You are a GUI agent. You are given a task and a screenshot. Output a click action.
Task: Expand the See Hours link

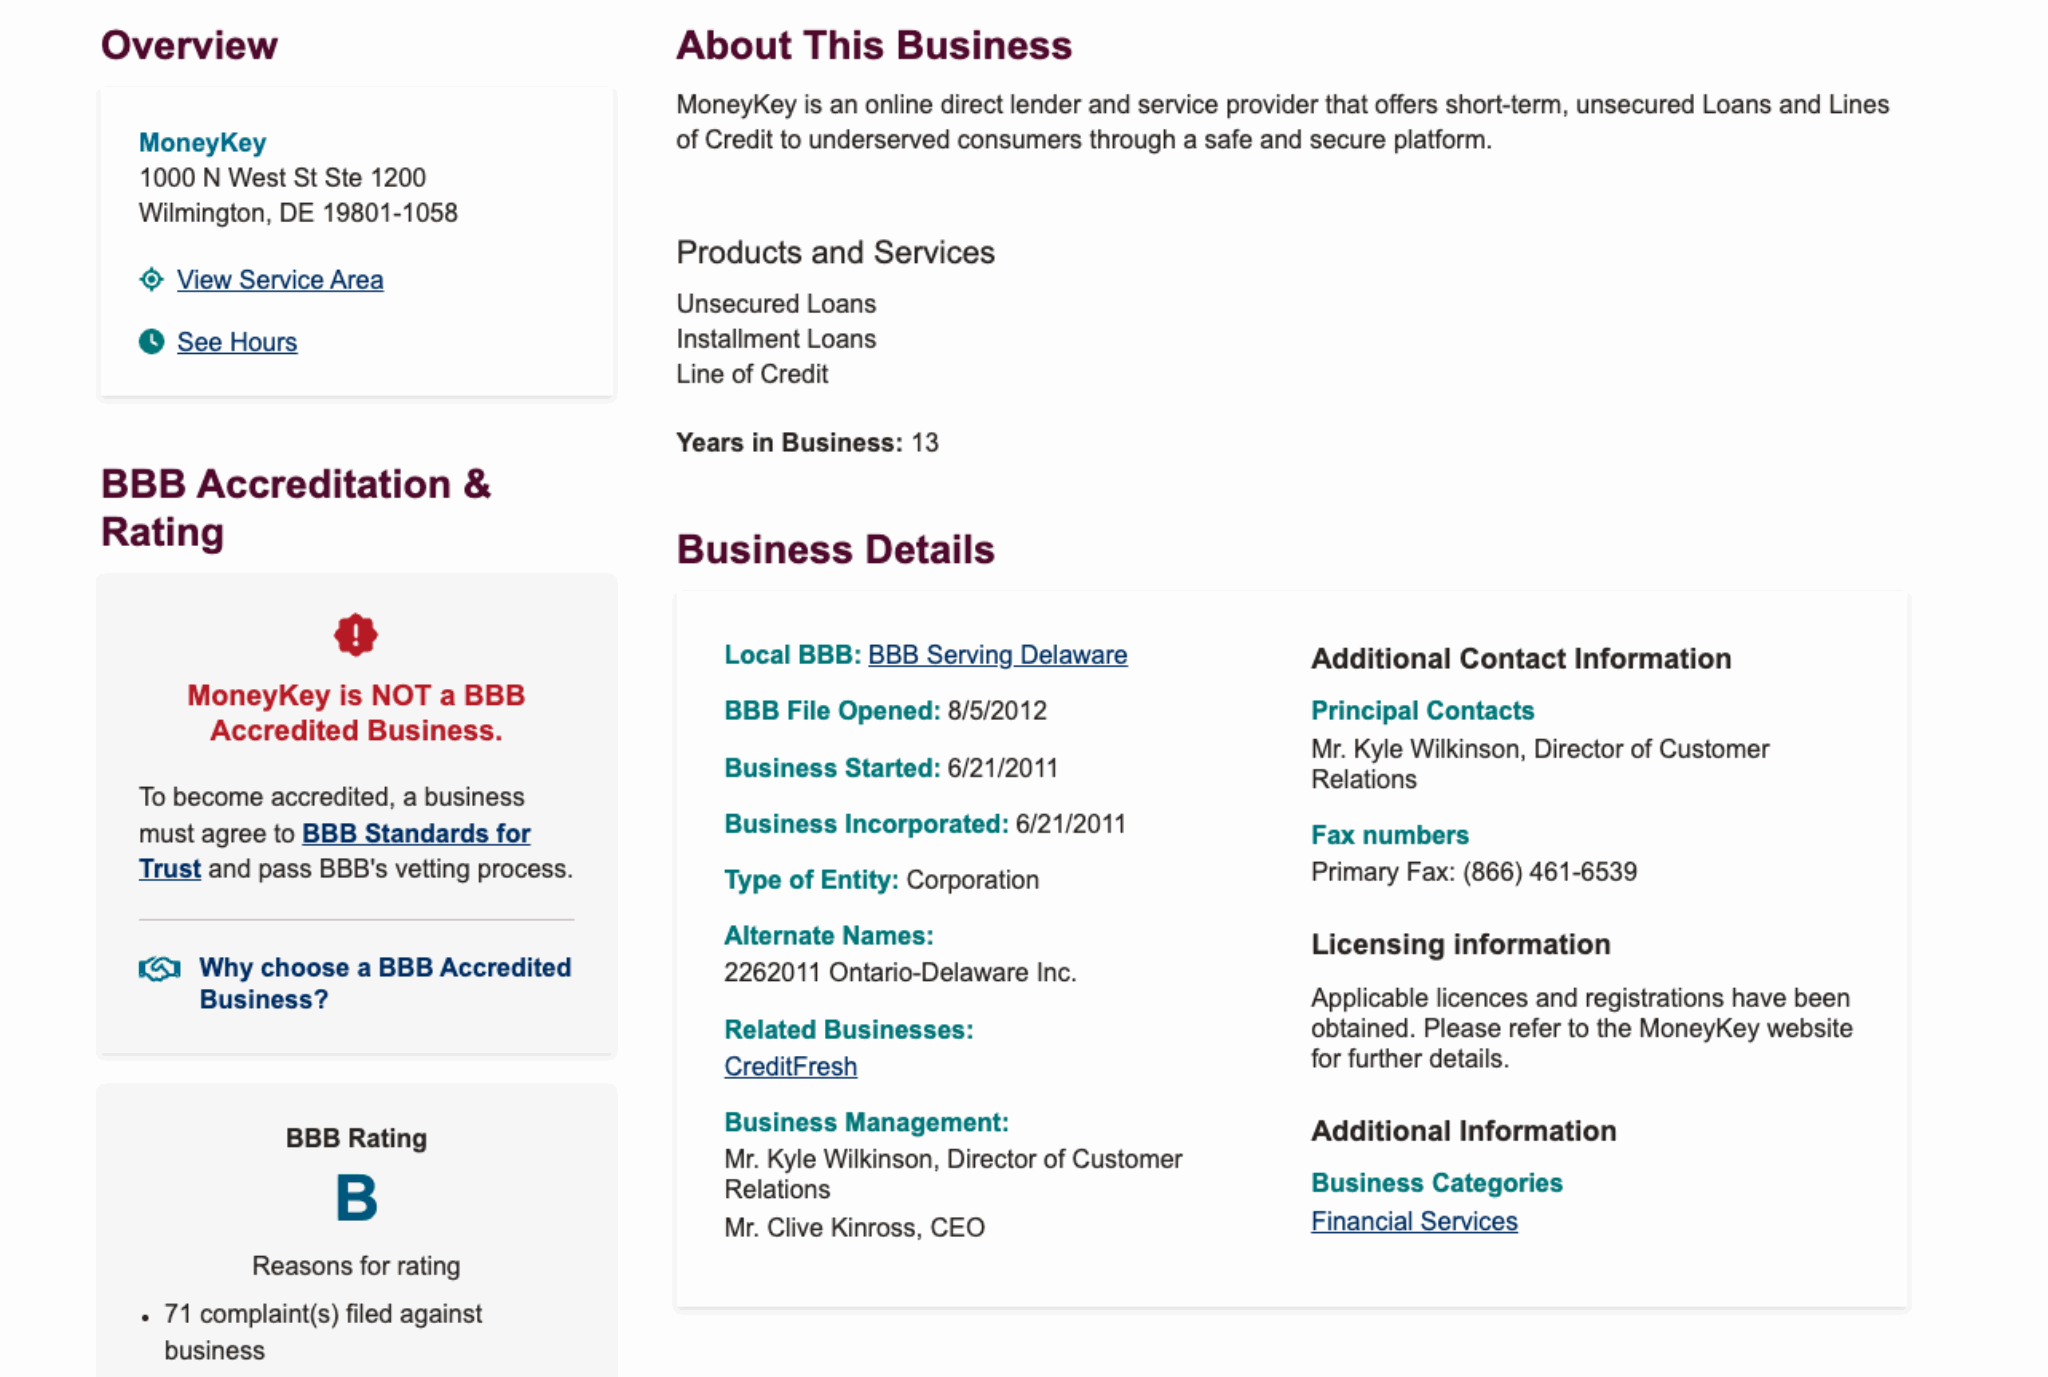point(237,342)
